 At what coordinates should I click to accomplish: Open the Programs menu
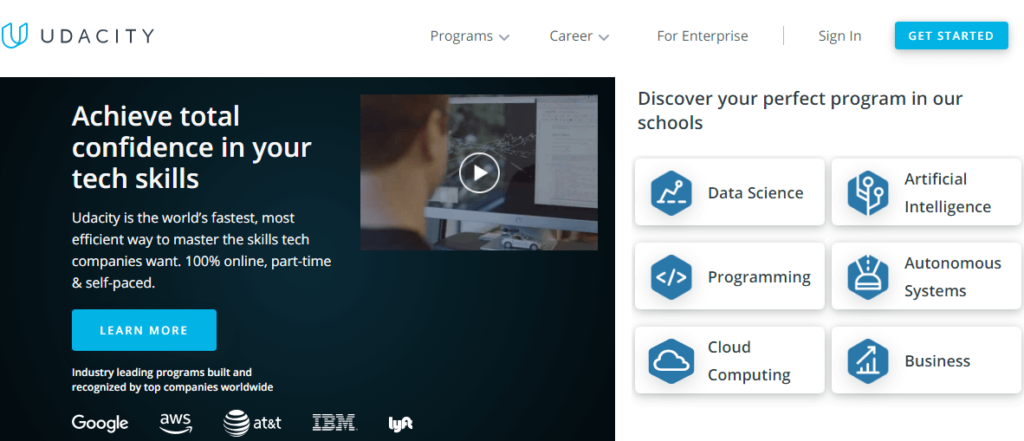pos(469,37)
